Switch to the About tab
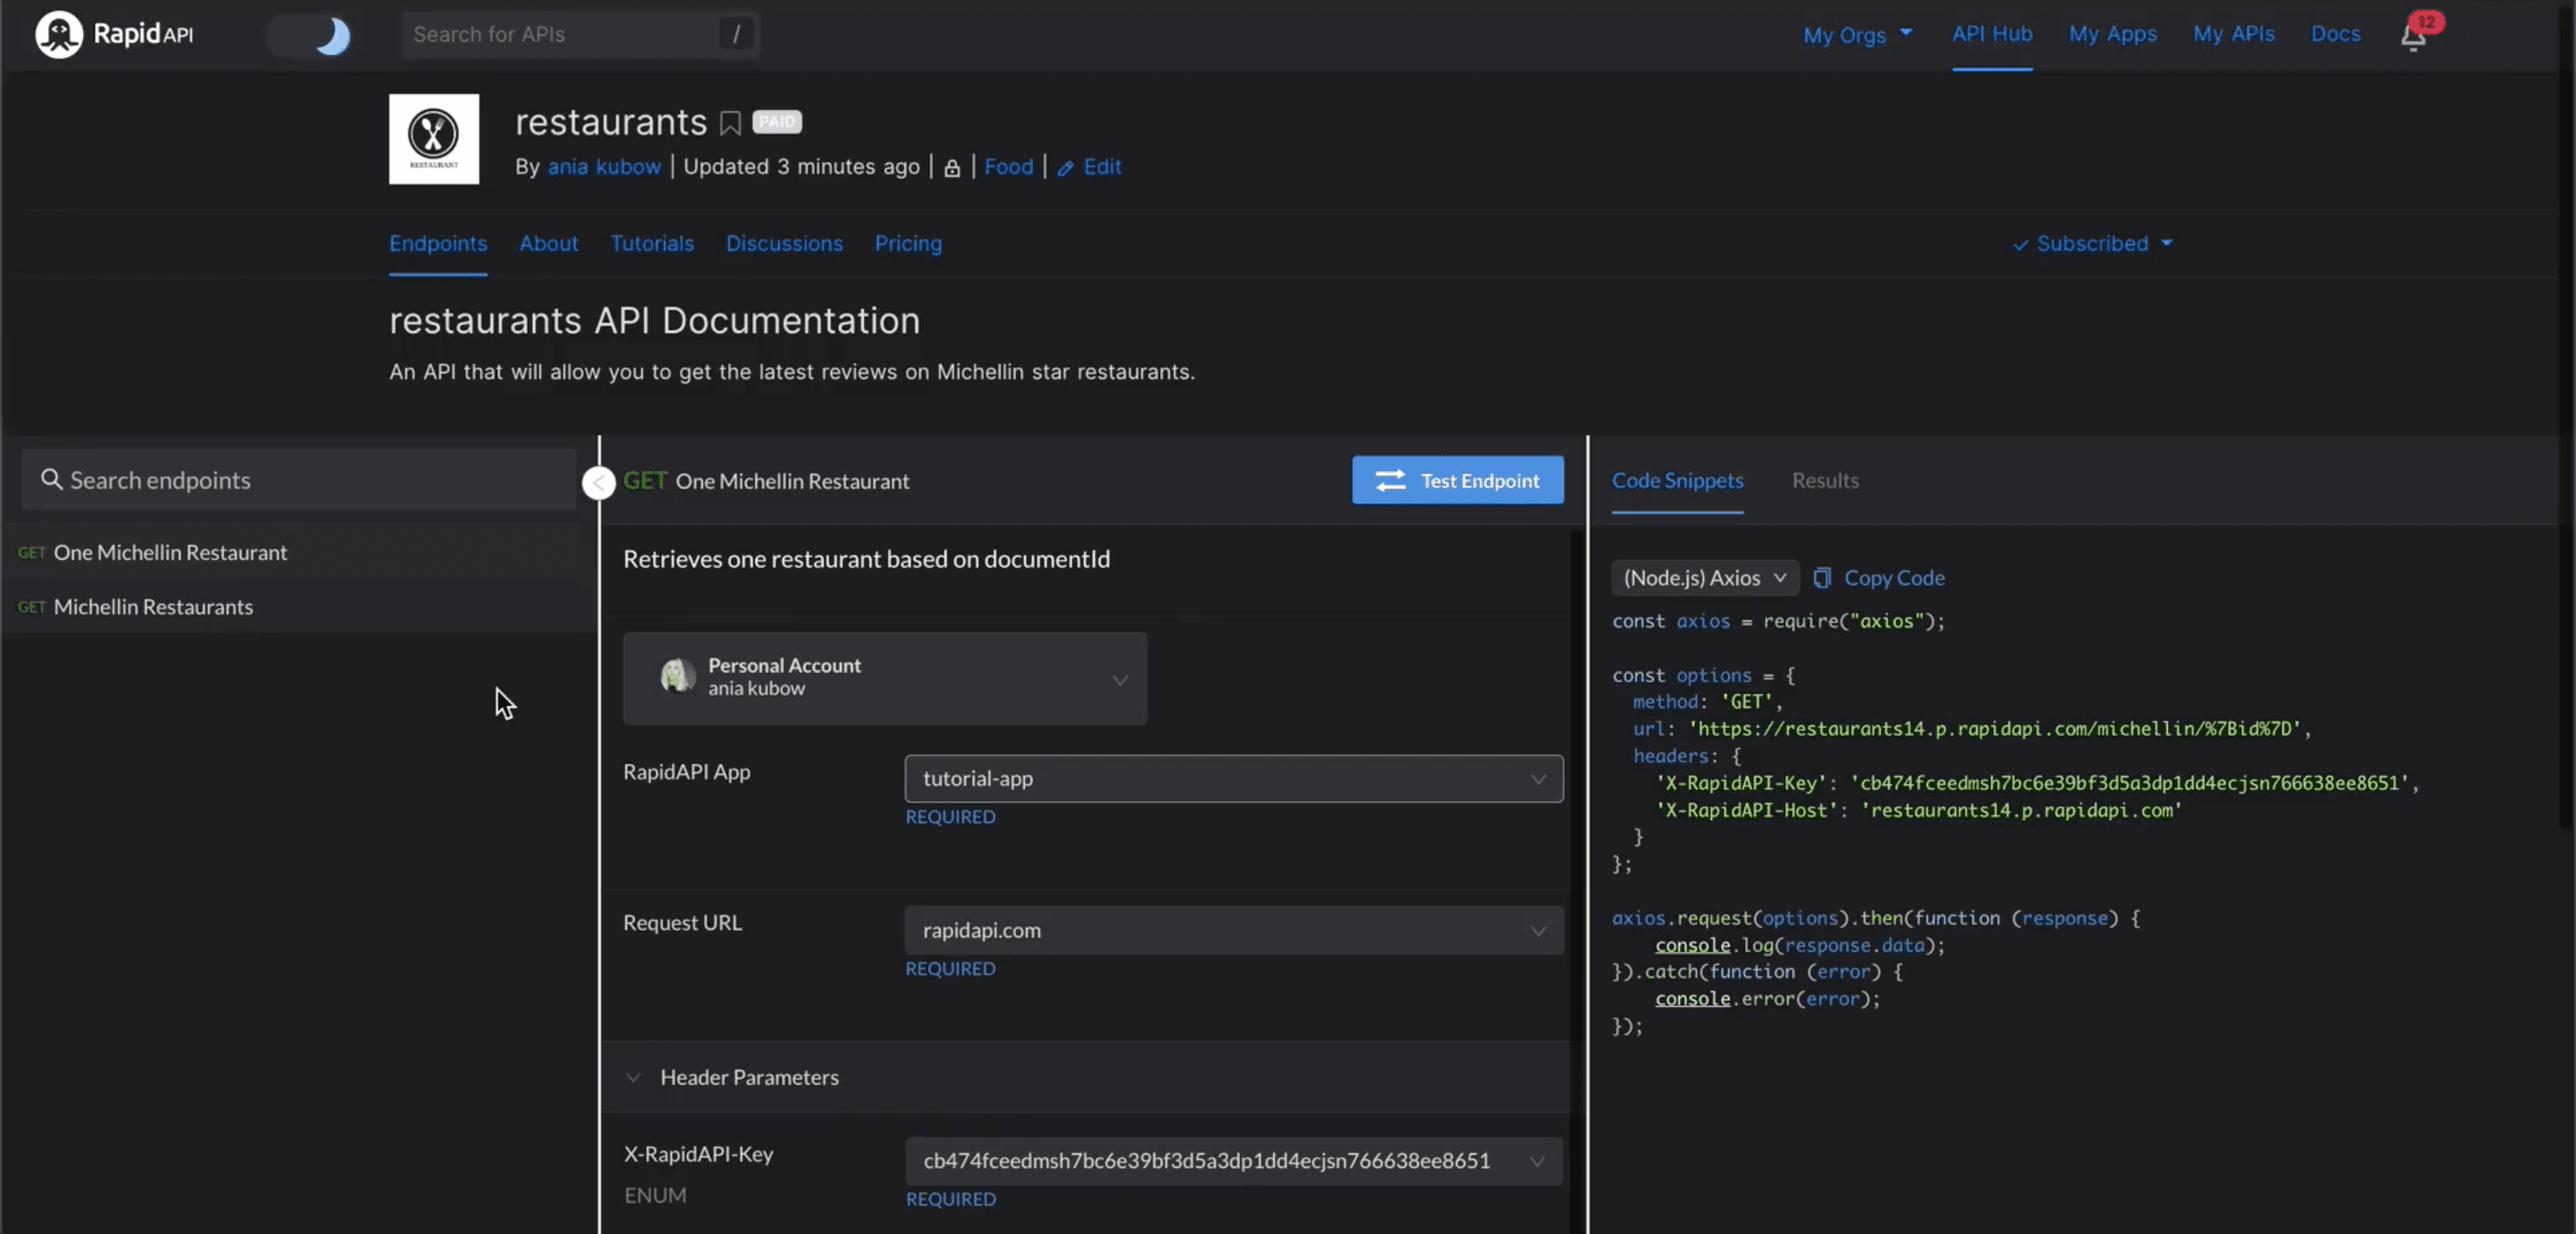The width and height of the screenshot is (2576, 1234). pos(548,244)
